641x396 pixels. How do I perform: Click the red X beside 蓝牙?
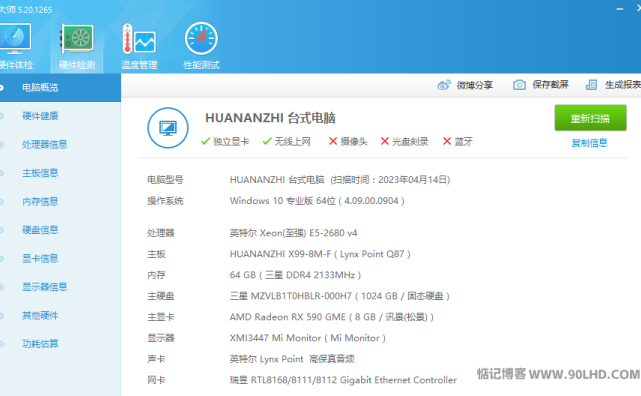[x=447, y=141]
